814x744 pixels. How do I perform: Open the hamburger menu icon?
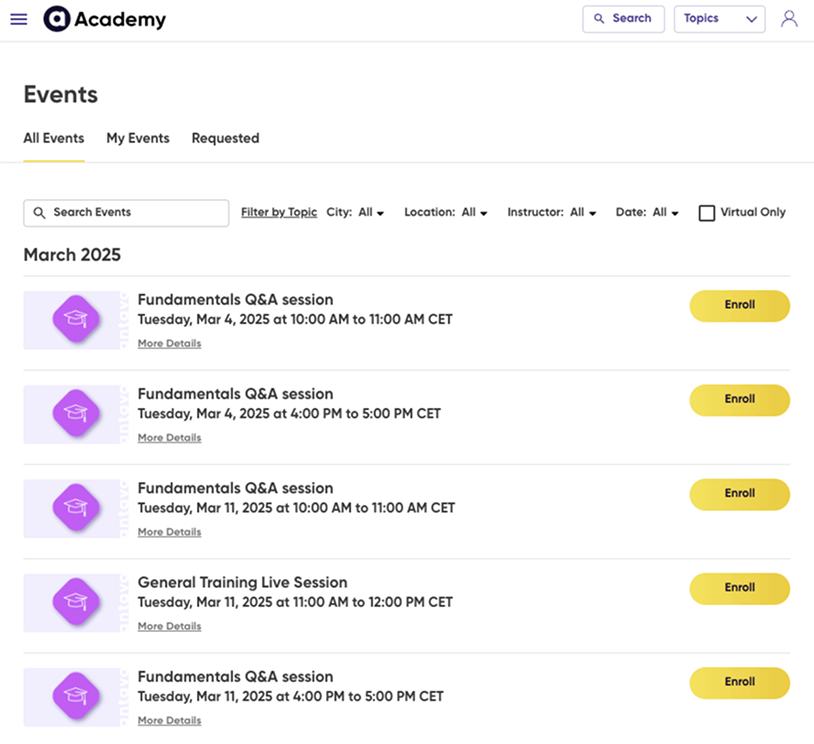(18, 18)
